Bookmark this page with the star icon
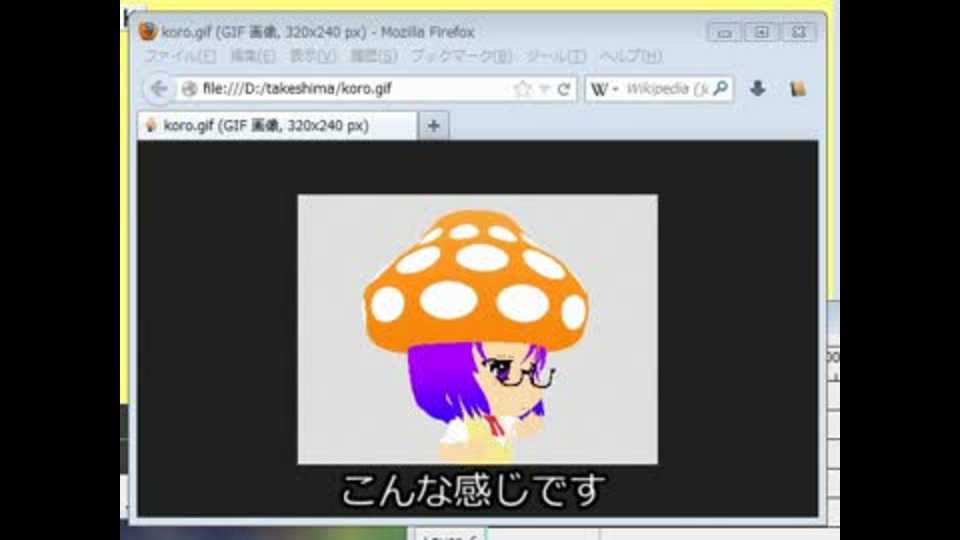The width and height of the screenshot is (960, 540). (x=522, y=89)
